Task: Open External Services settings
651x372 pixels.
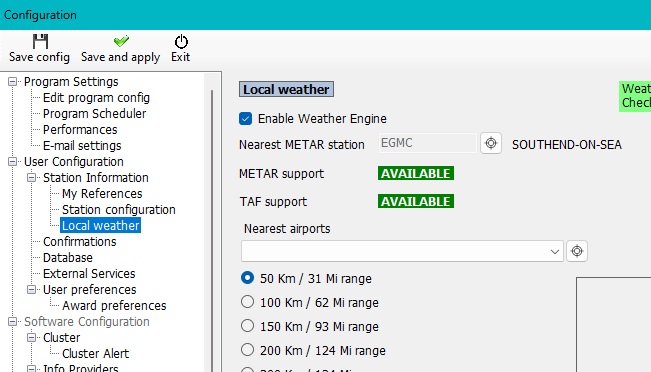Action: coord(89,274)
